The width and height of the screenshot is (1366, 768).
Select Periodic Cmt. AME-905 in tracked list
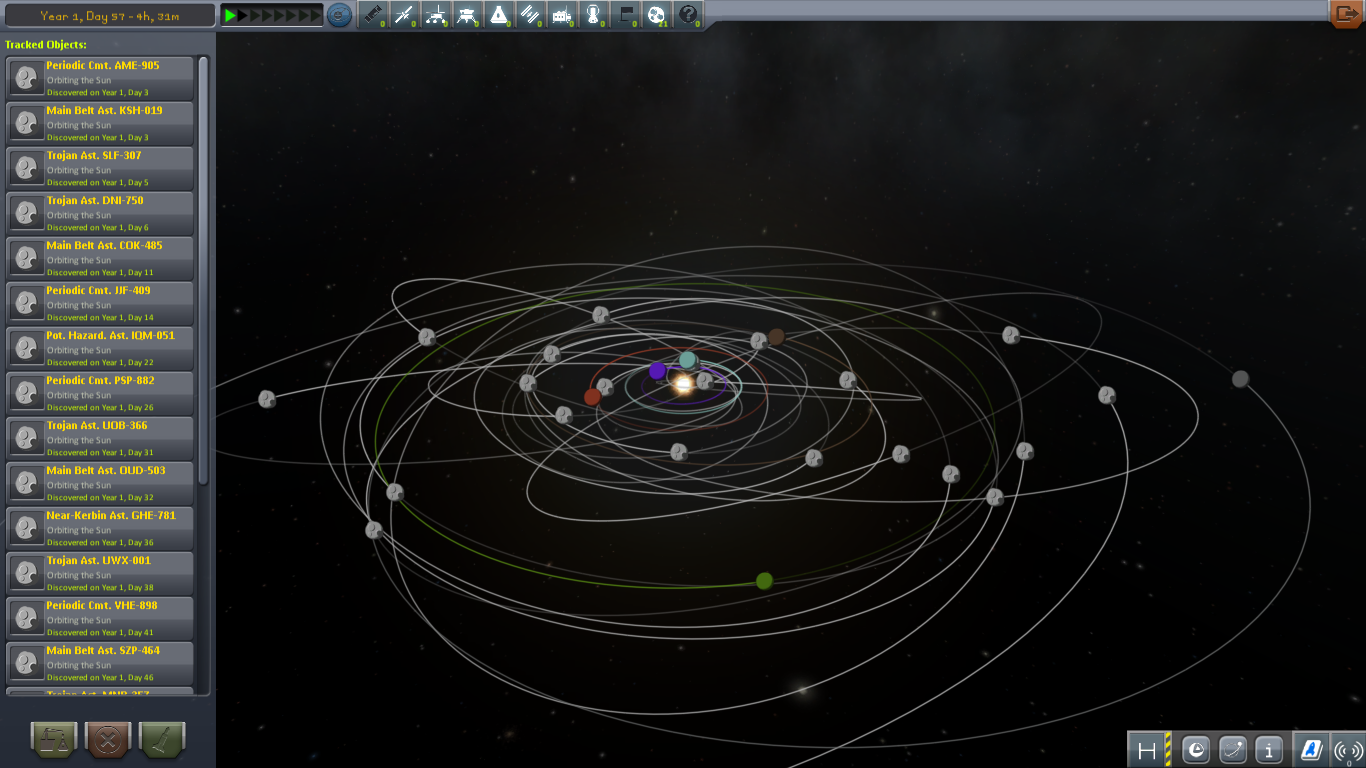pos(100,78)
